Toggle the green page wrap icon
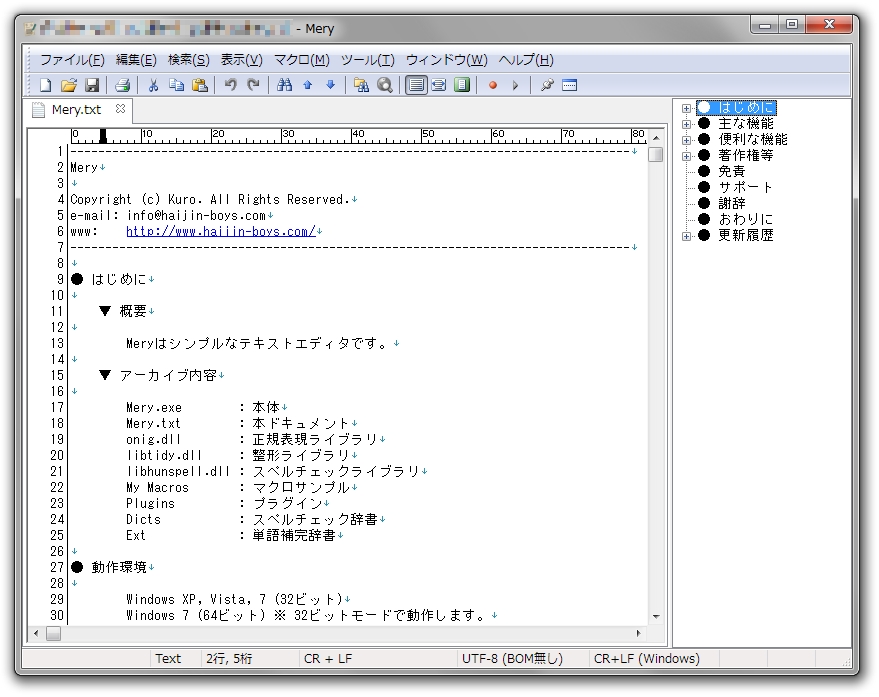Image resolution: width=879 pixels, height=697 pixels. coord(462,85)
